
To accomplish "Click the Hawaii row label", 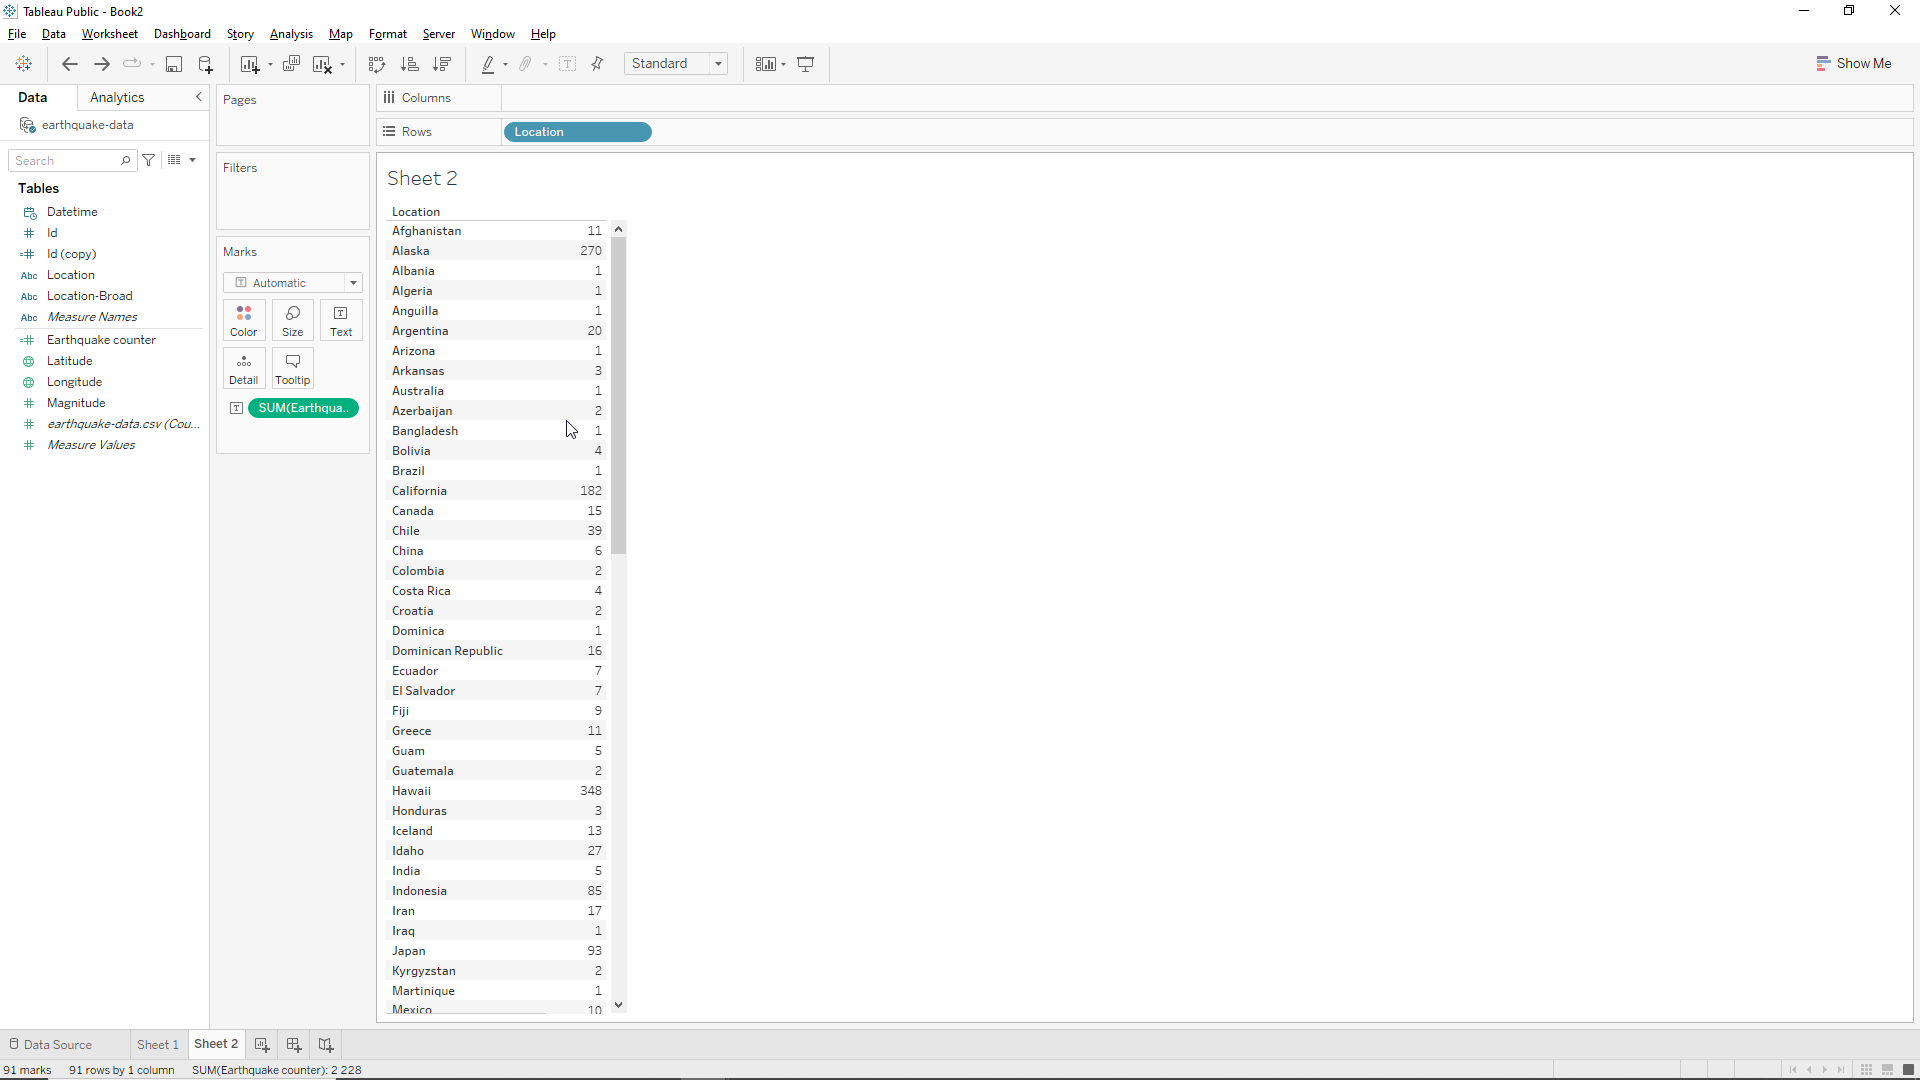I will tap(411, 791).
